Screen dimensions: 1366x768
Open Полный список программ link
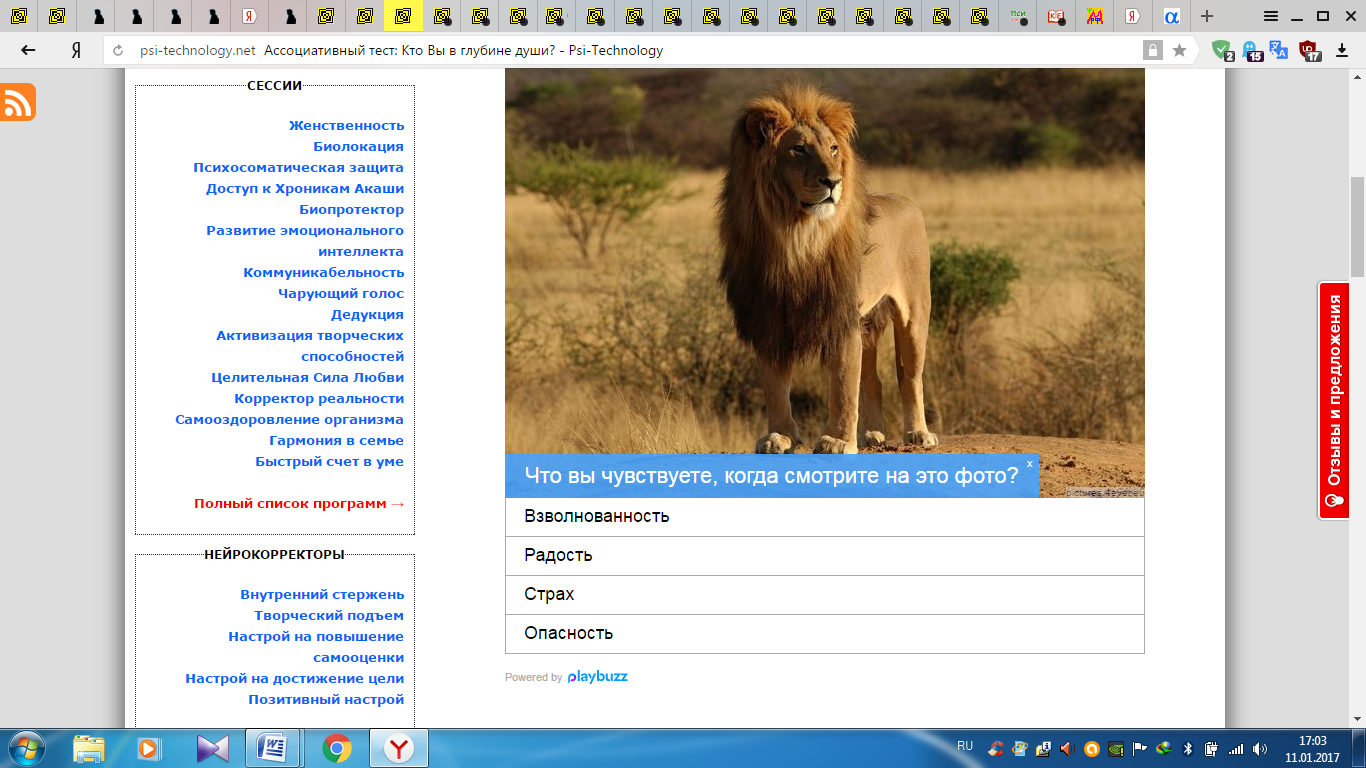click(x=299, y=503)
